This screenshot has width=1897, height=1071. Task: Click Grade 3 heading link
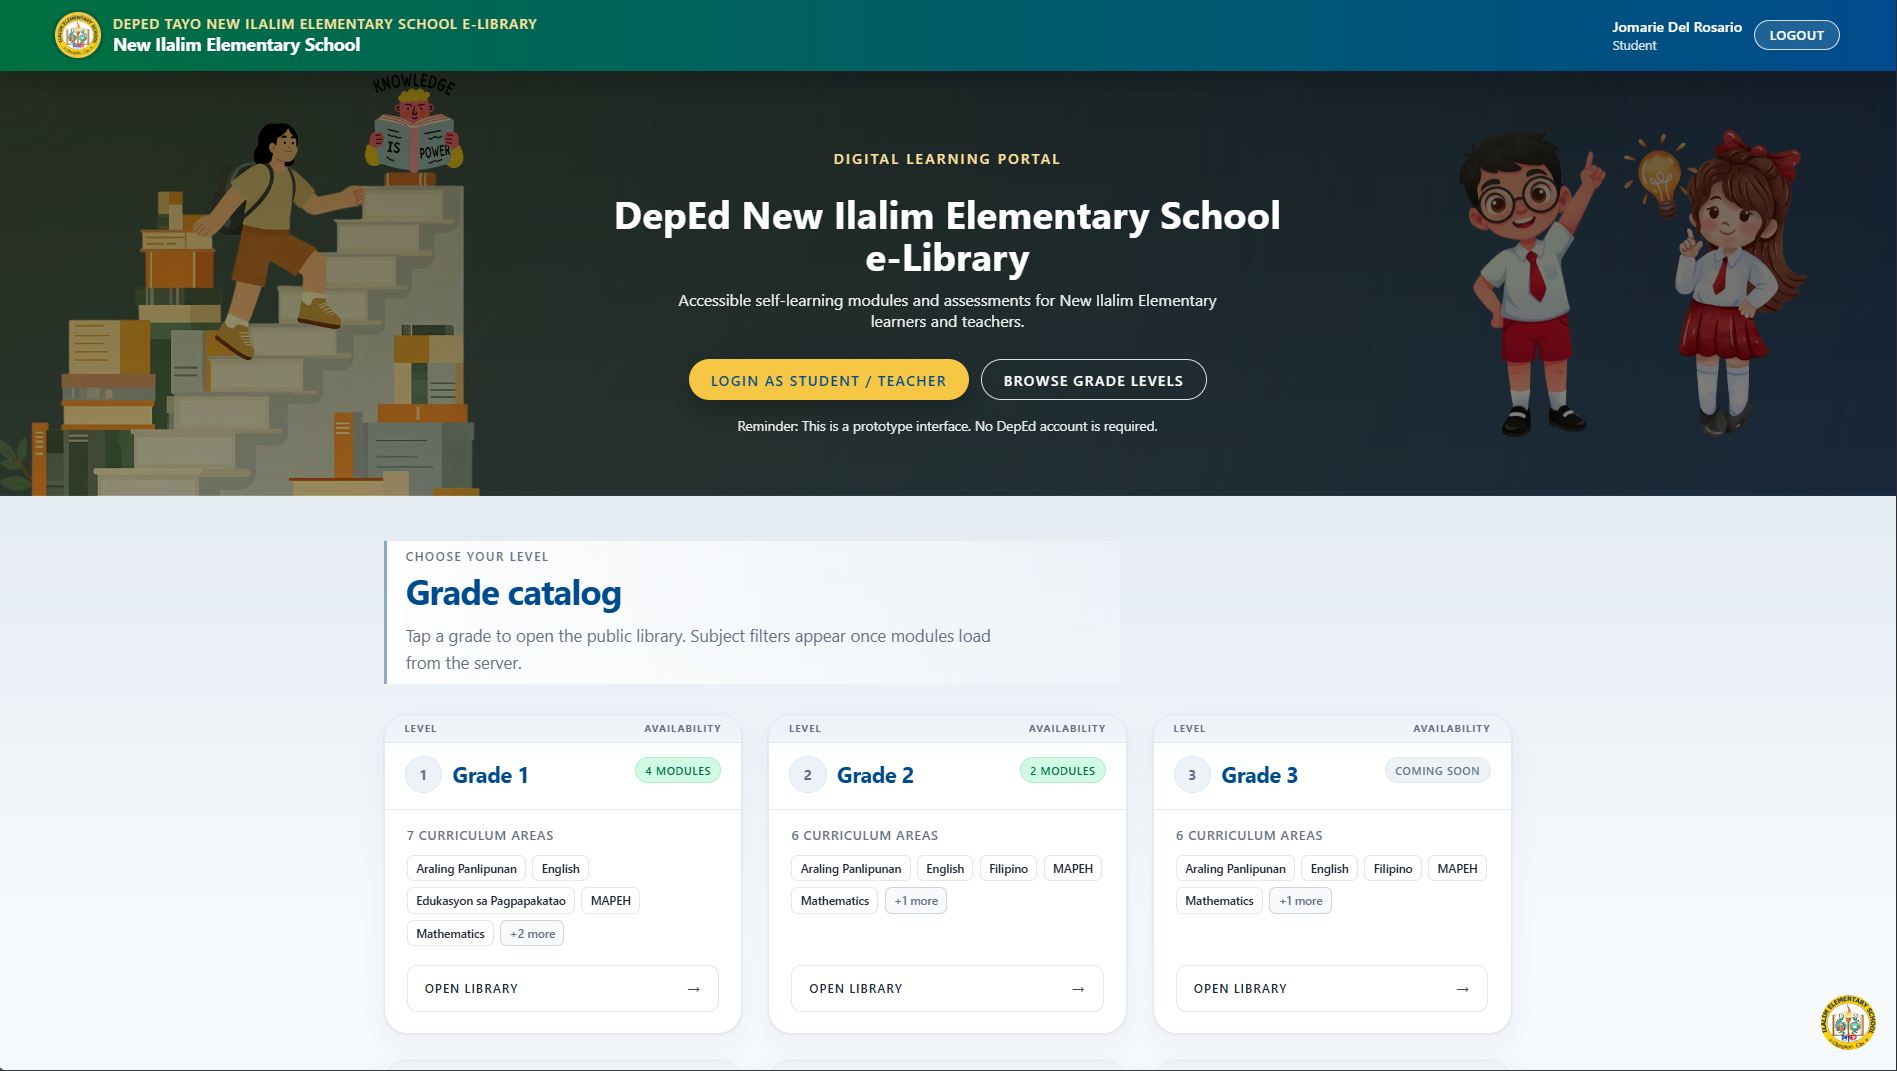coord(1259,775)
